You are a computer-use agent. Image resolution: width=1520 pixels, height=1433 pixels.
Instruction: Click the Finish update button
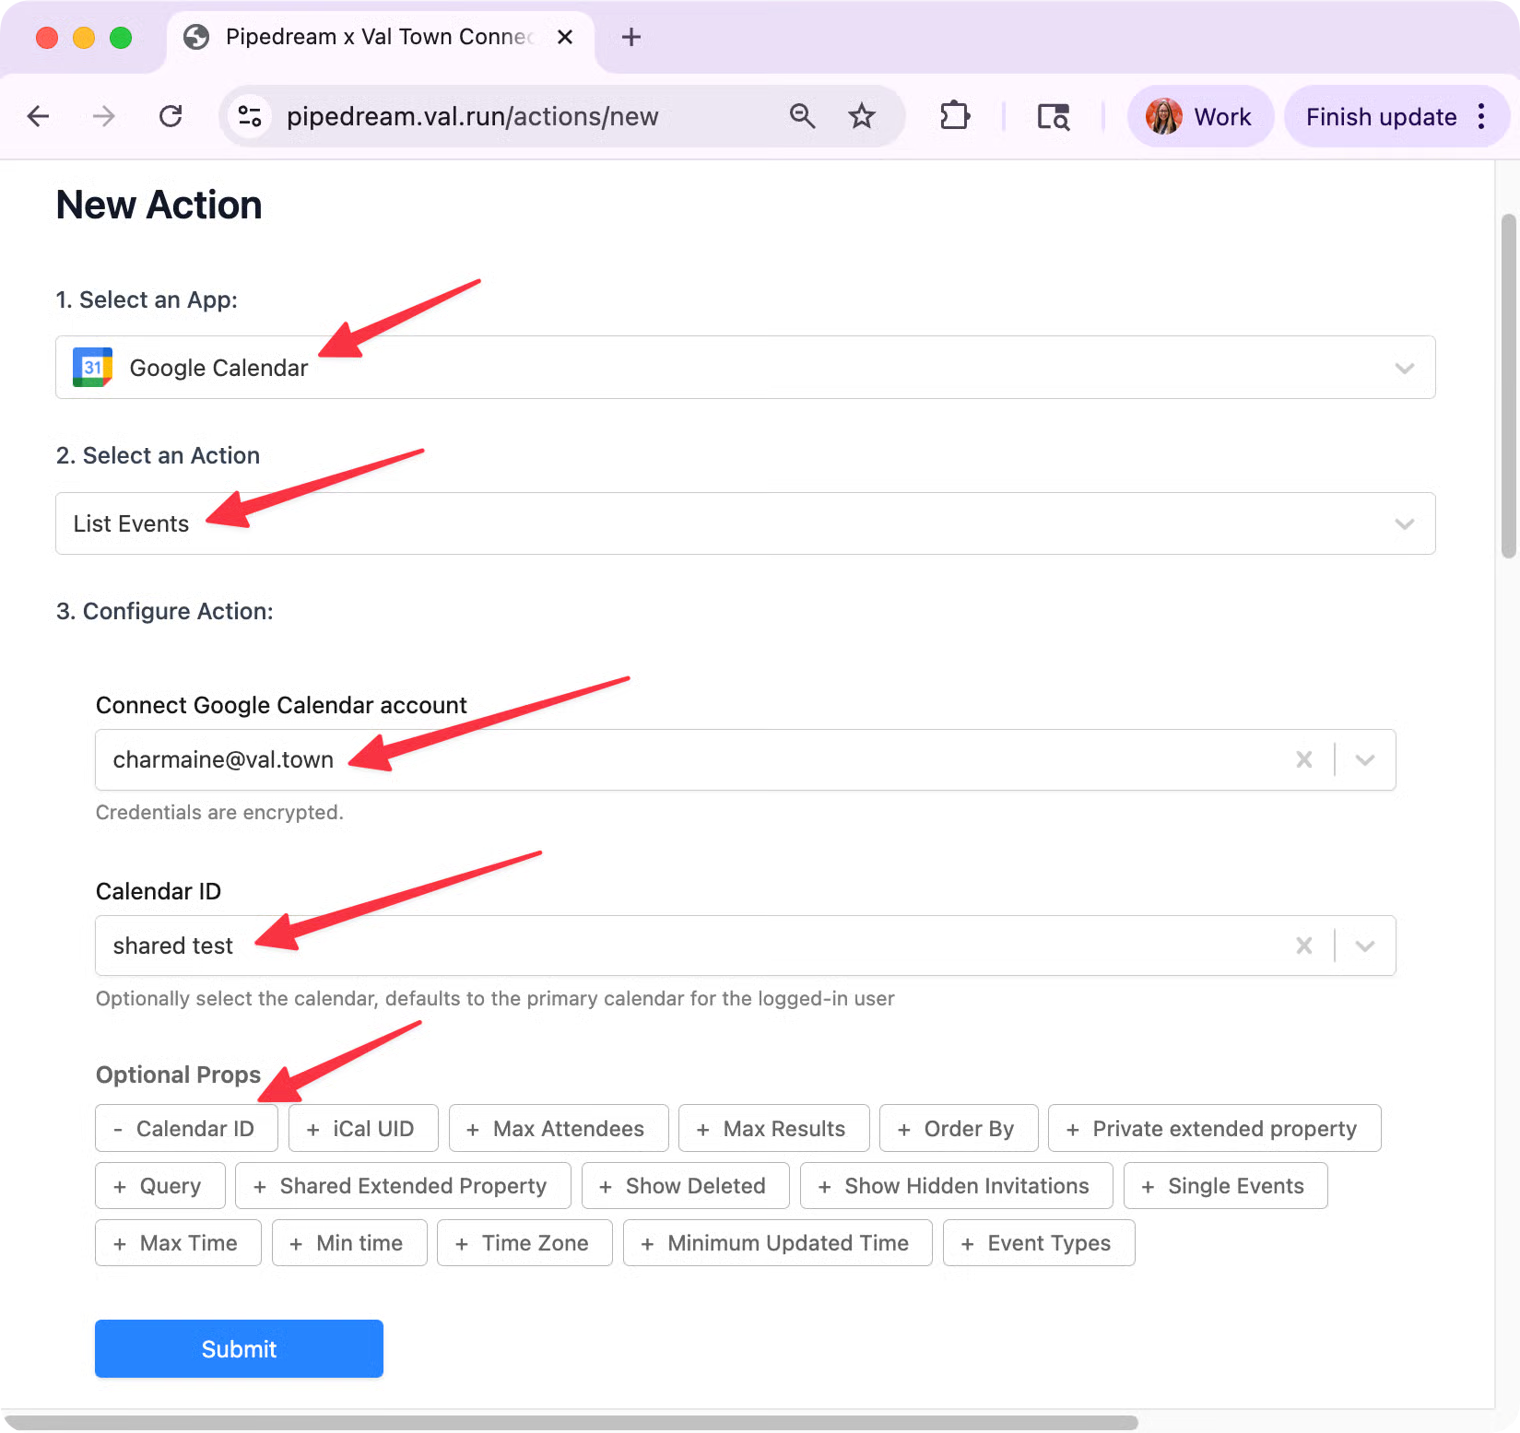click(x=1380, y=117)
